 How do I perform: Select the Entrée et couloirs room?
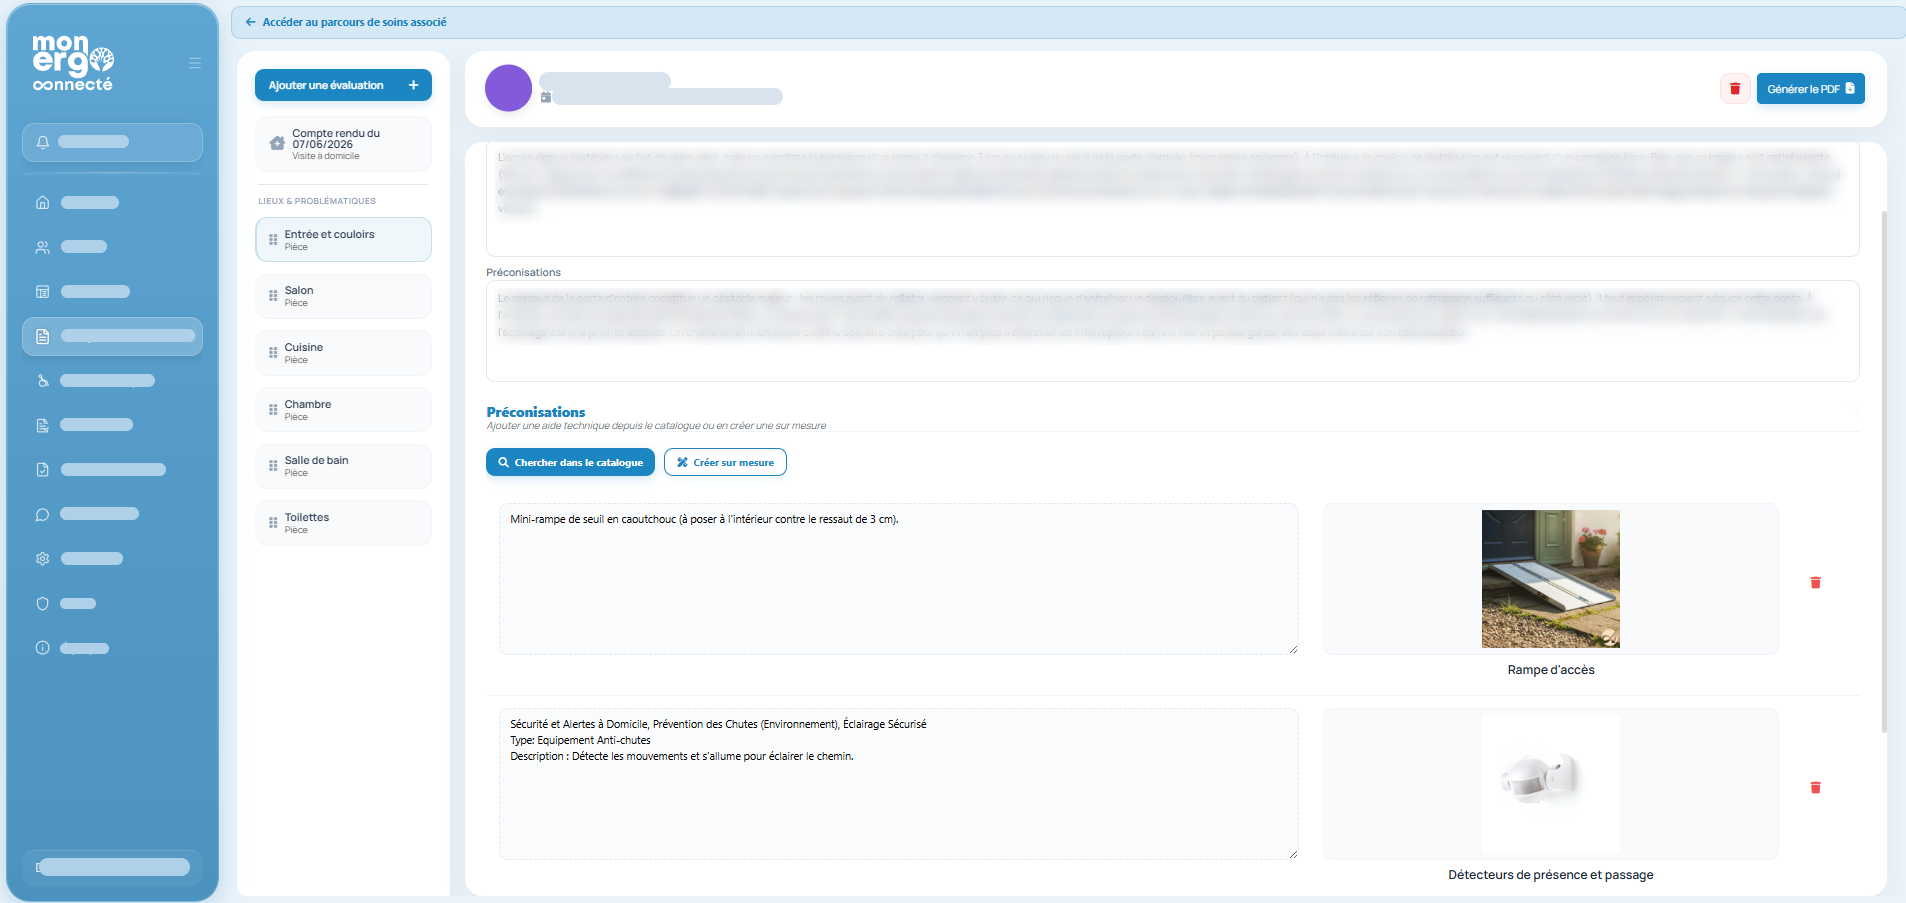click(343, 240)
